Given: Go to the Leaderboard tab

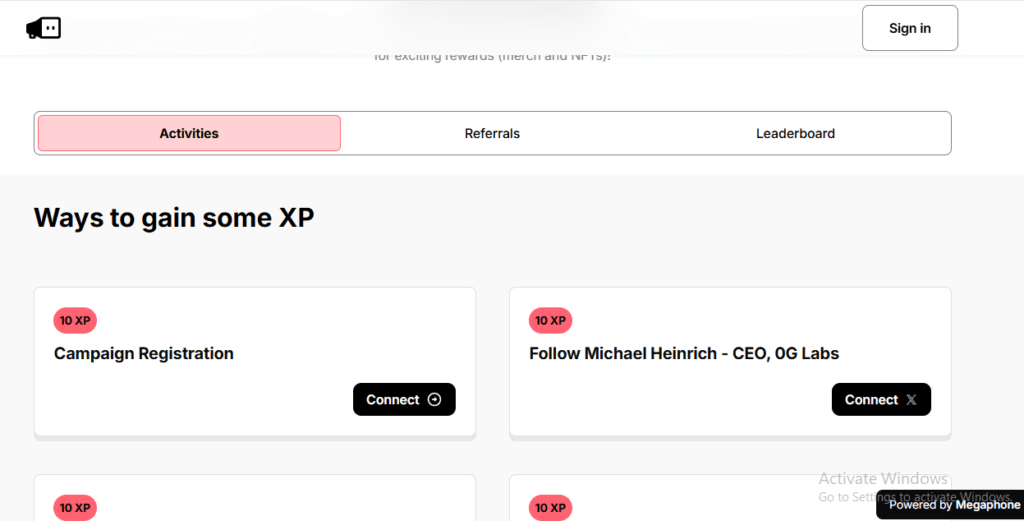Looking at the screenshot, I should [795, 133].
